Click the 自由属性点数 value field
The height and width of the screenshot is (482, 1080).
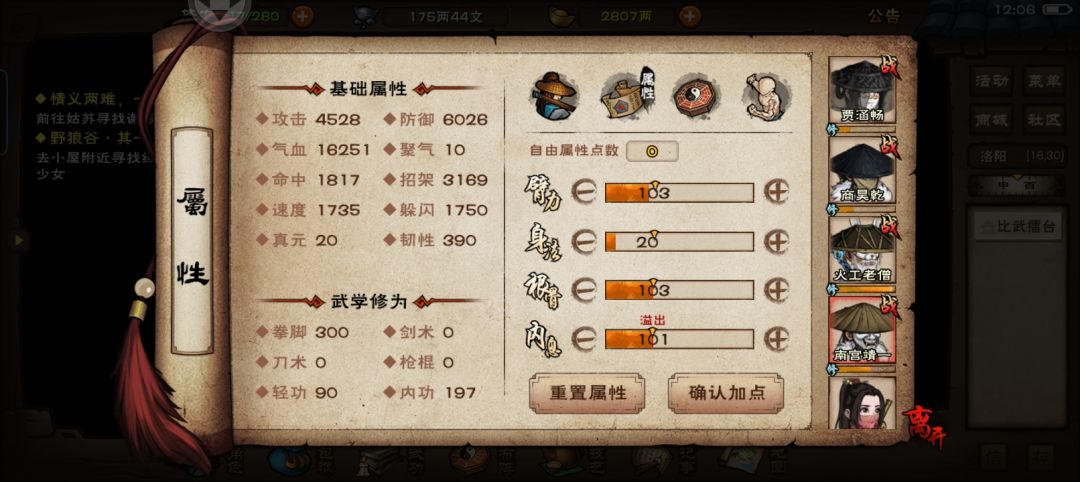[x=652, y=151]
